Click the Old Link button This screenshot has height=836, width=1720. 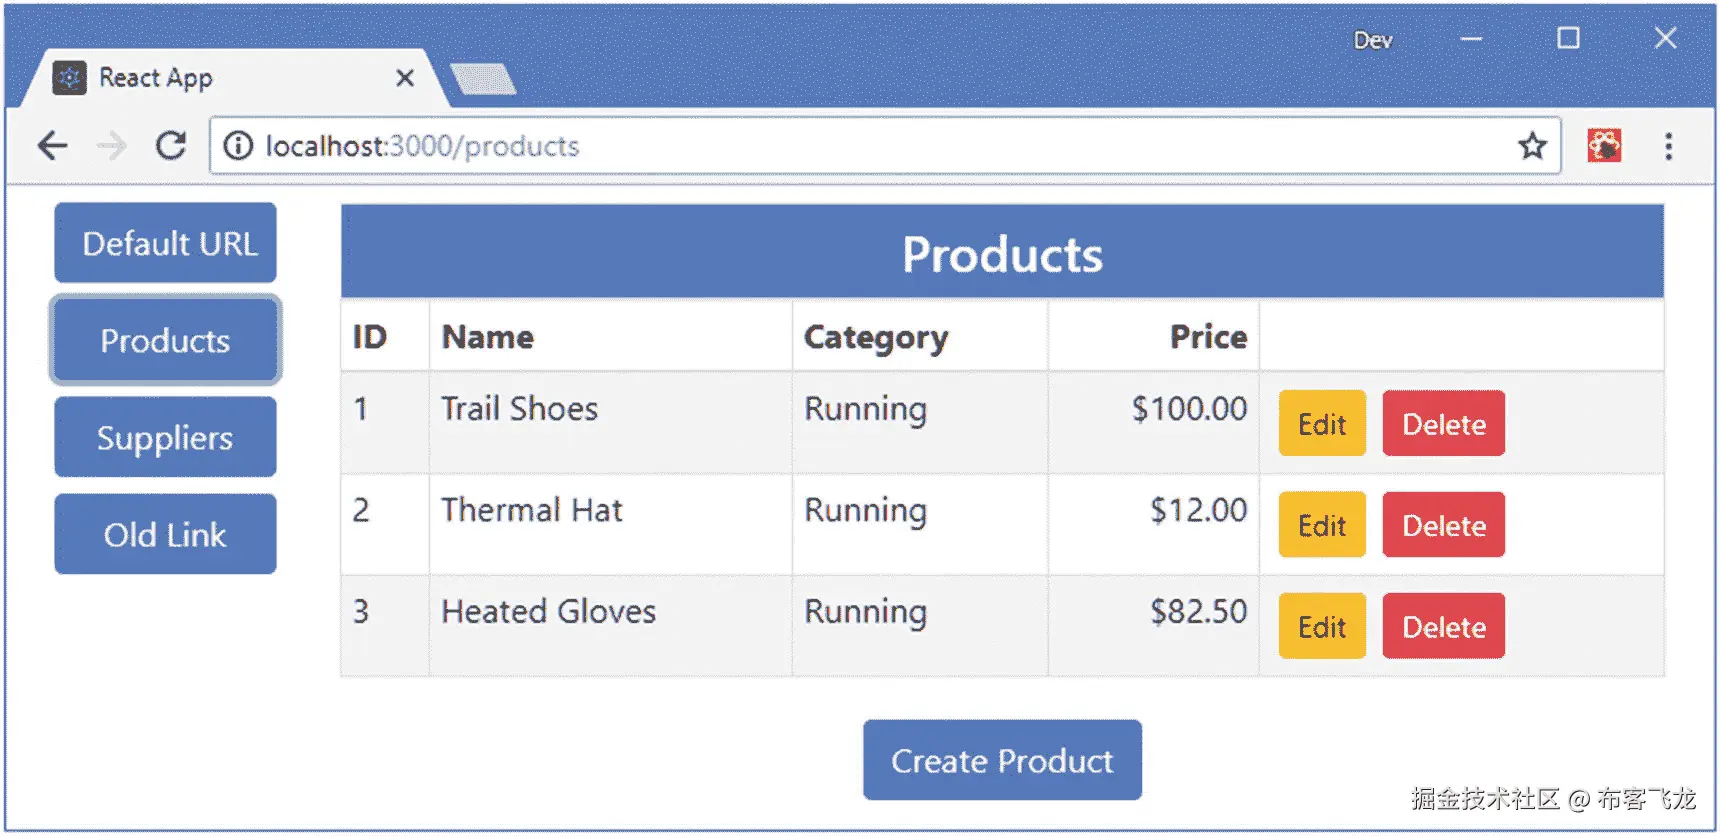pos(166,534)
